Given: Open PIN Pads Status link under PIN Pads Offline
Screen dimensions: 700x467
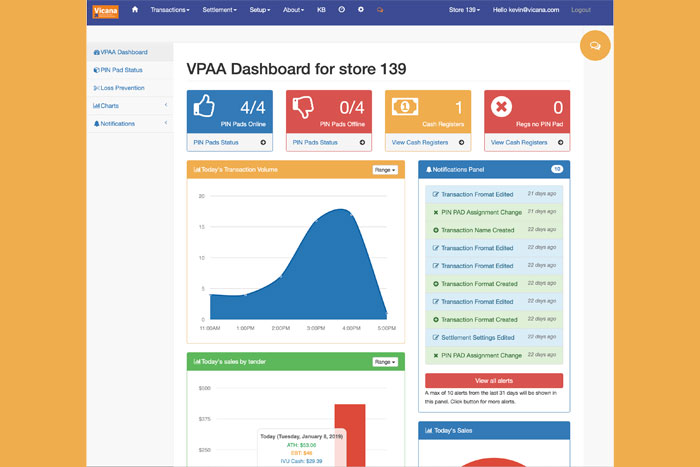Looking at the screenshot, I should point(315,142).
